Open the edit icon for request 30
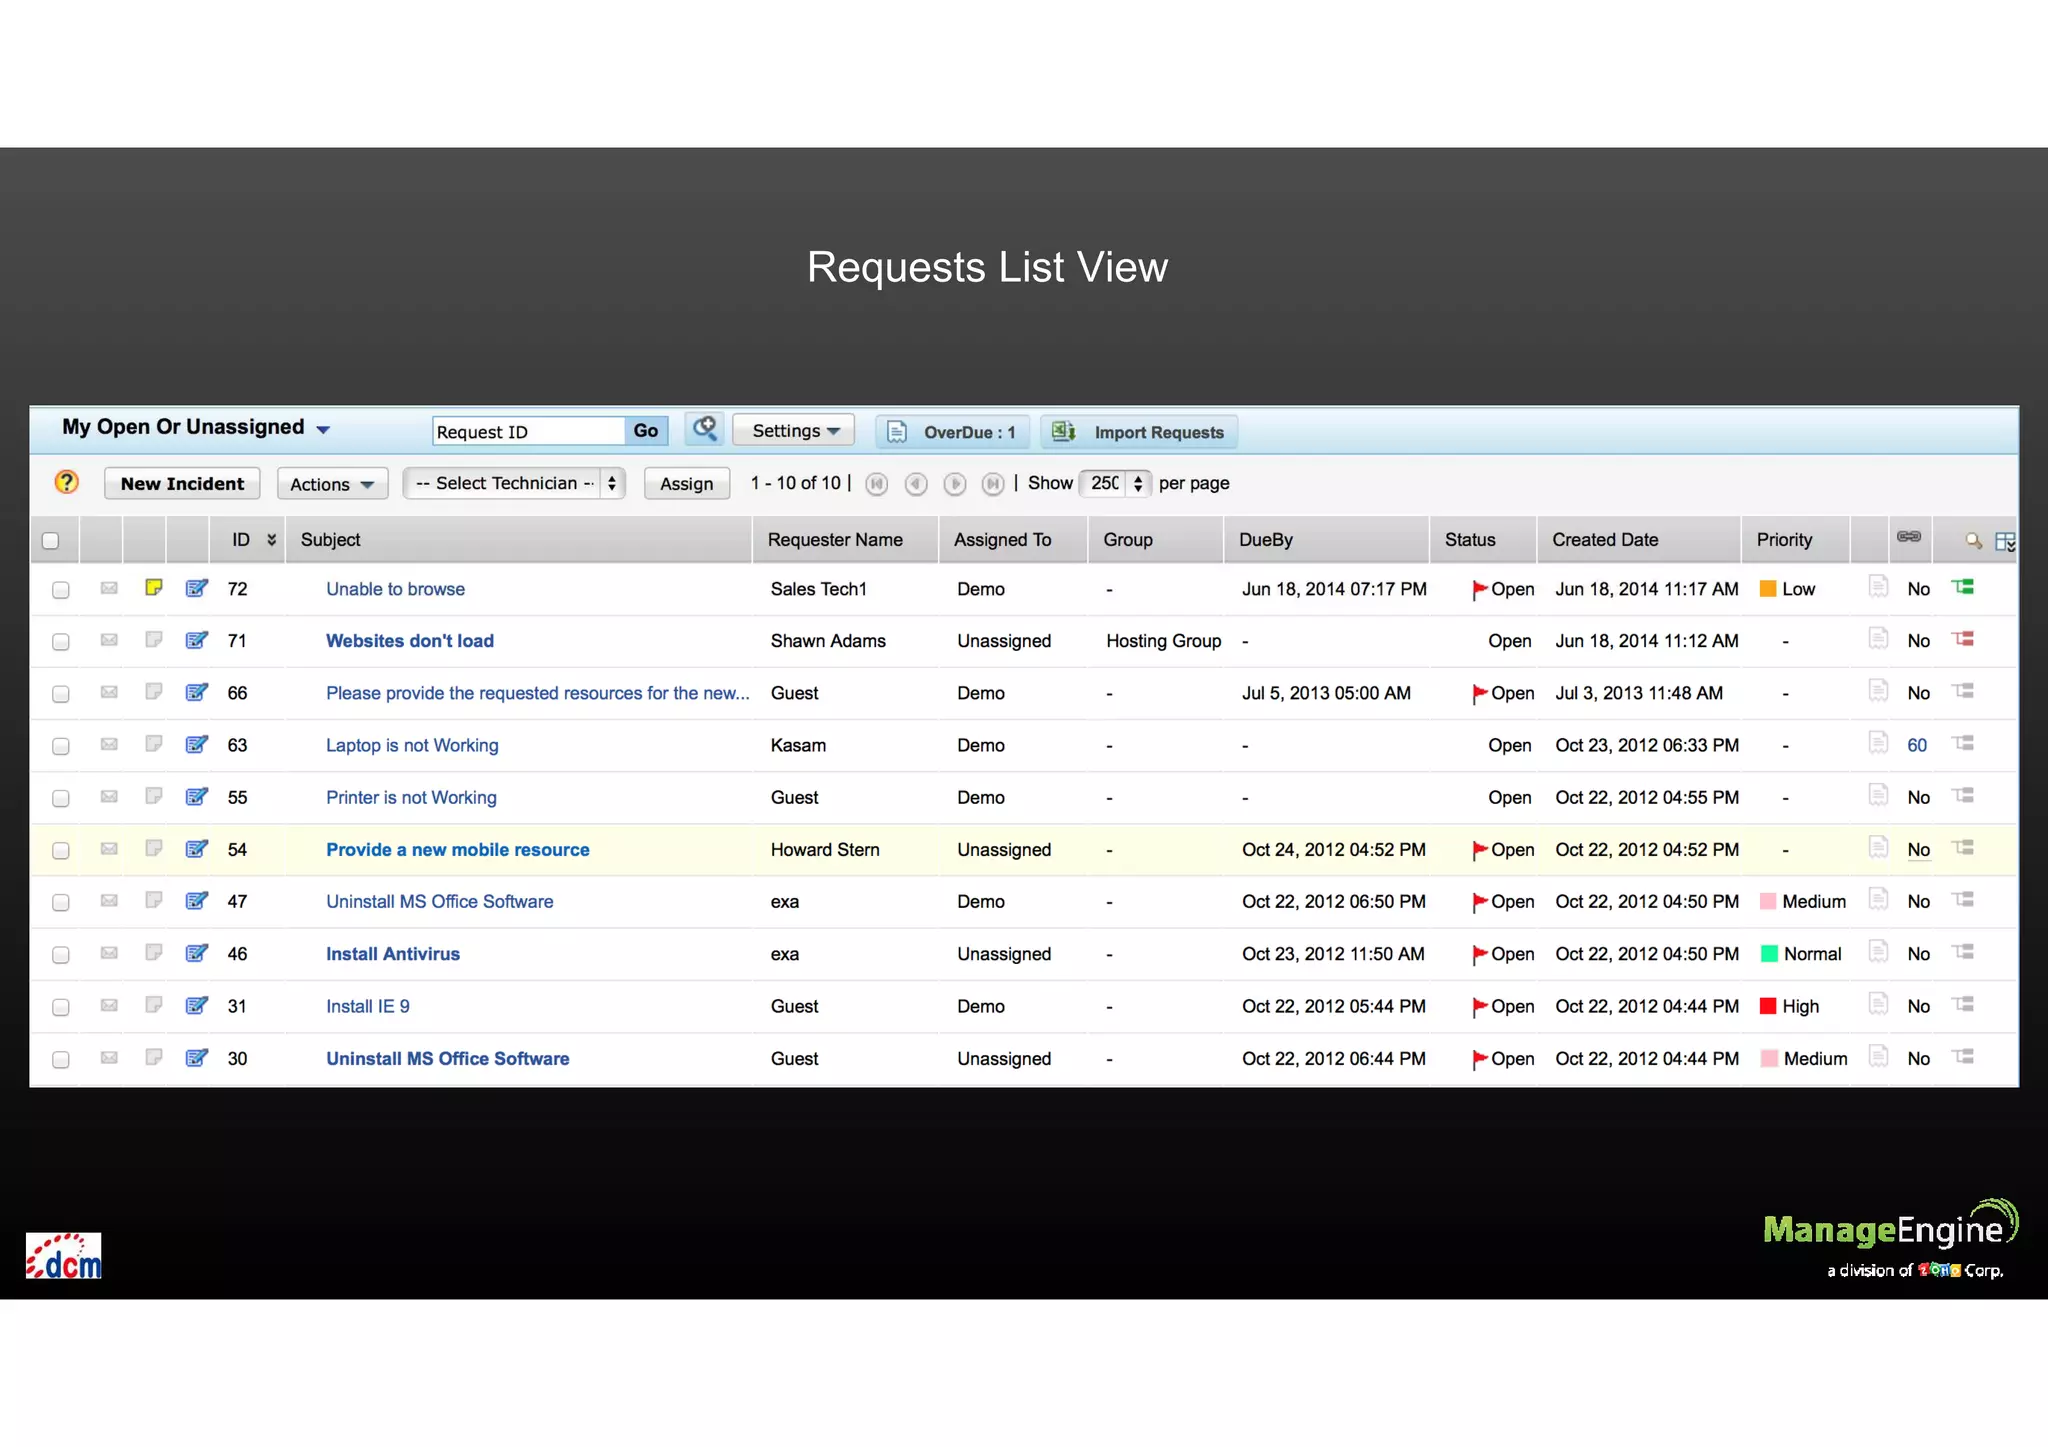The image size is (2048, 1447). point(197,1058)
